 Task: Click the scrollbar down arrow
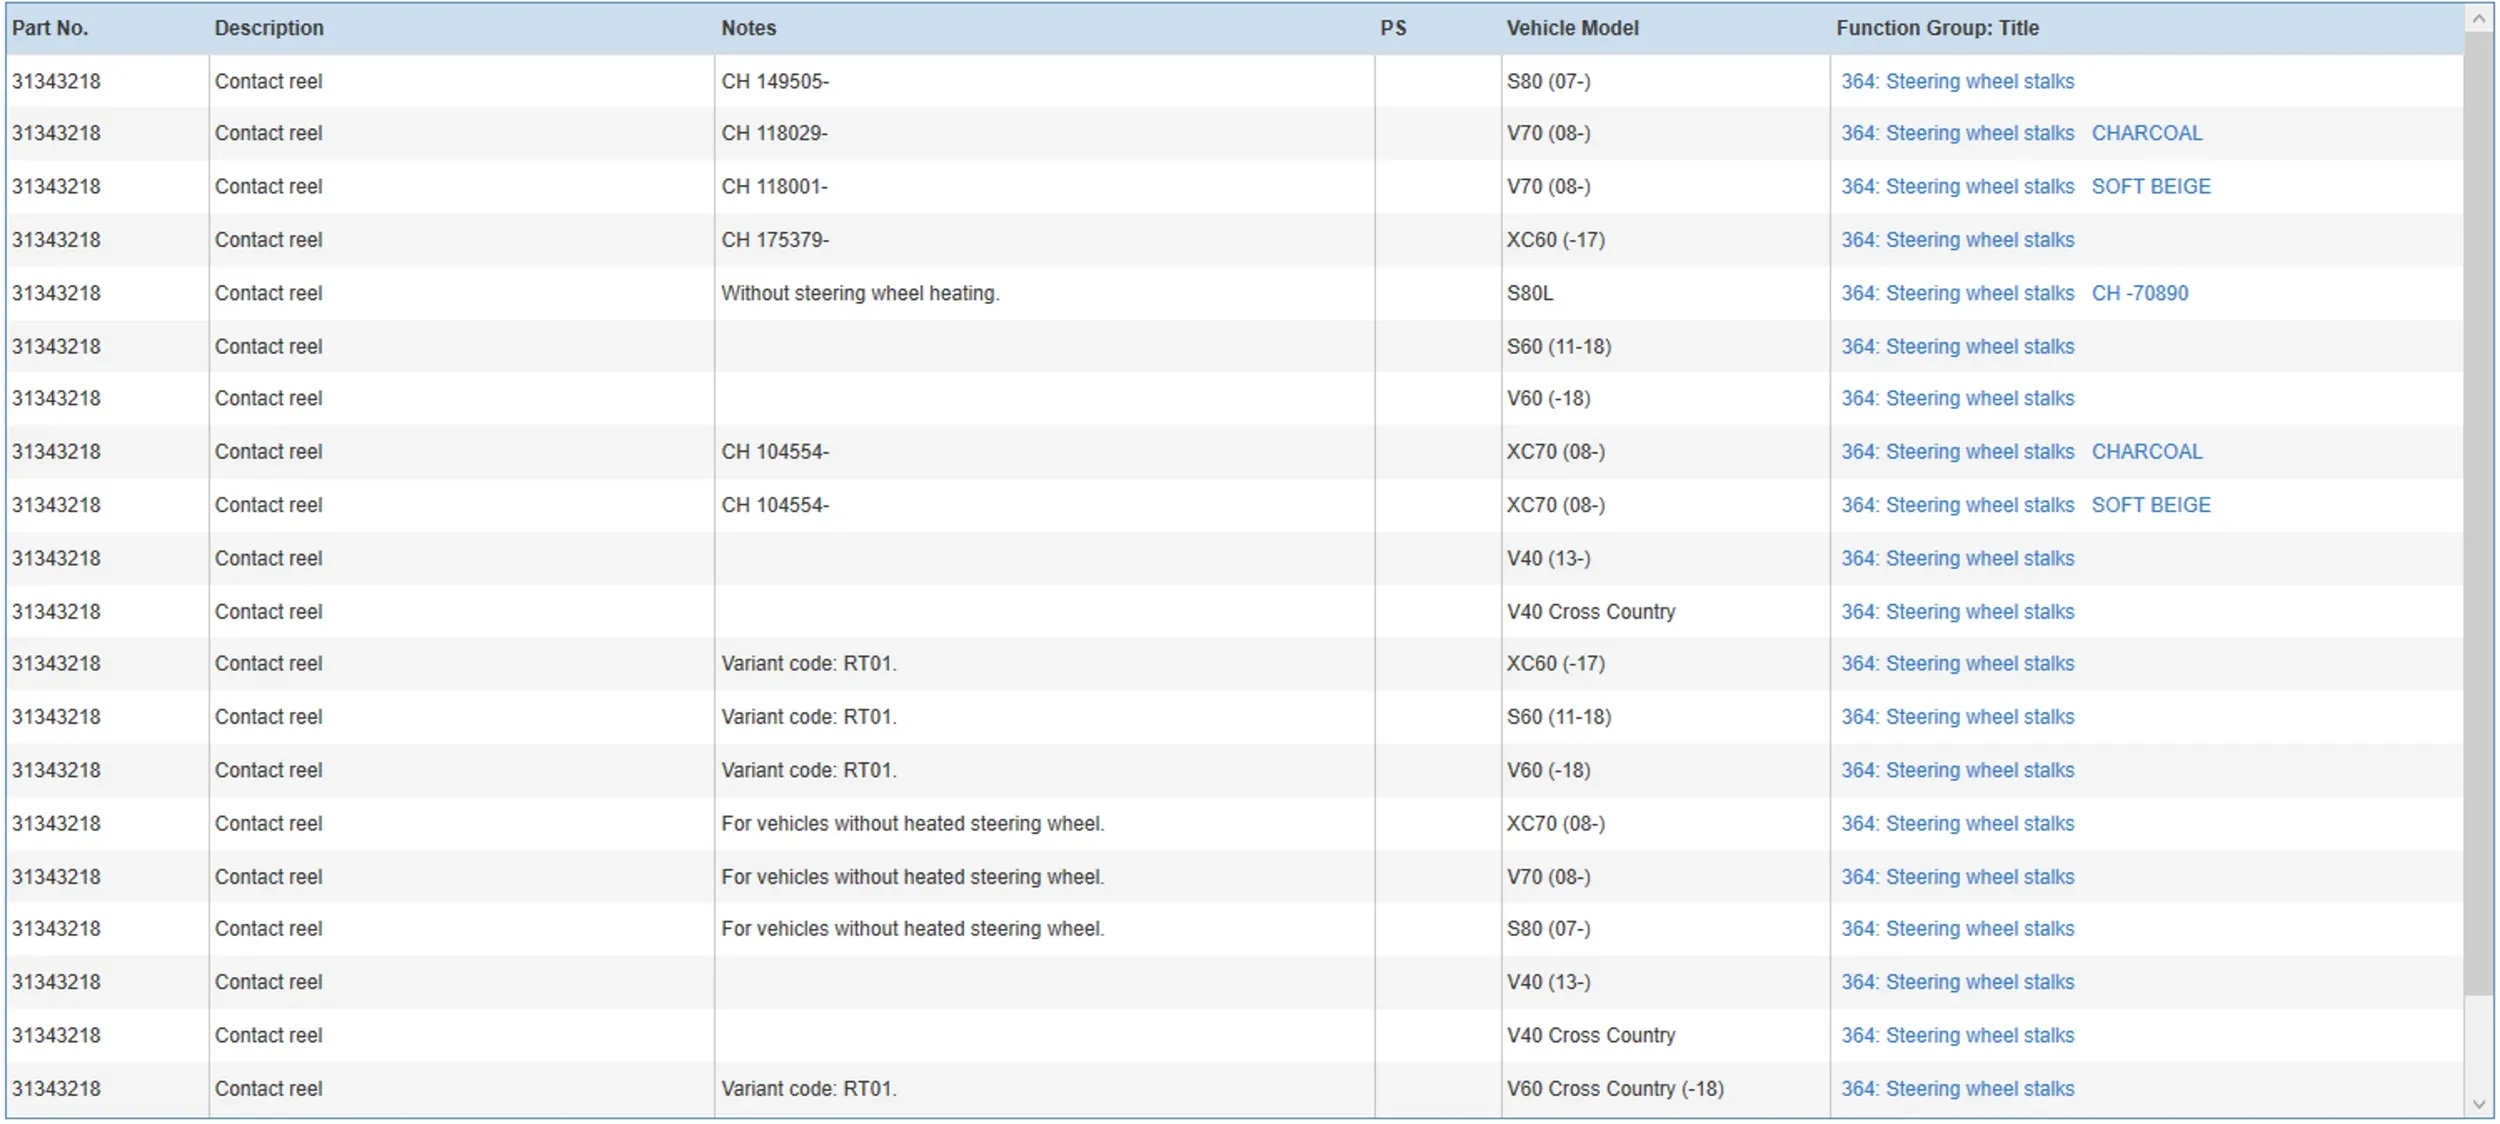(x=2478, y=1104)
